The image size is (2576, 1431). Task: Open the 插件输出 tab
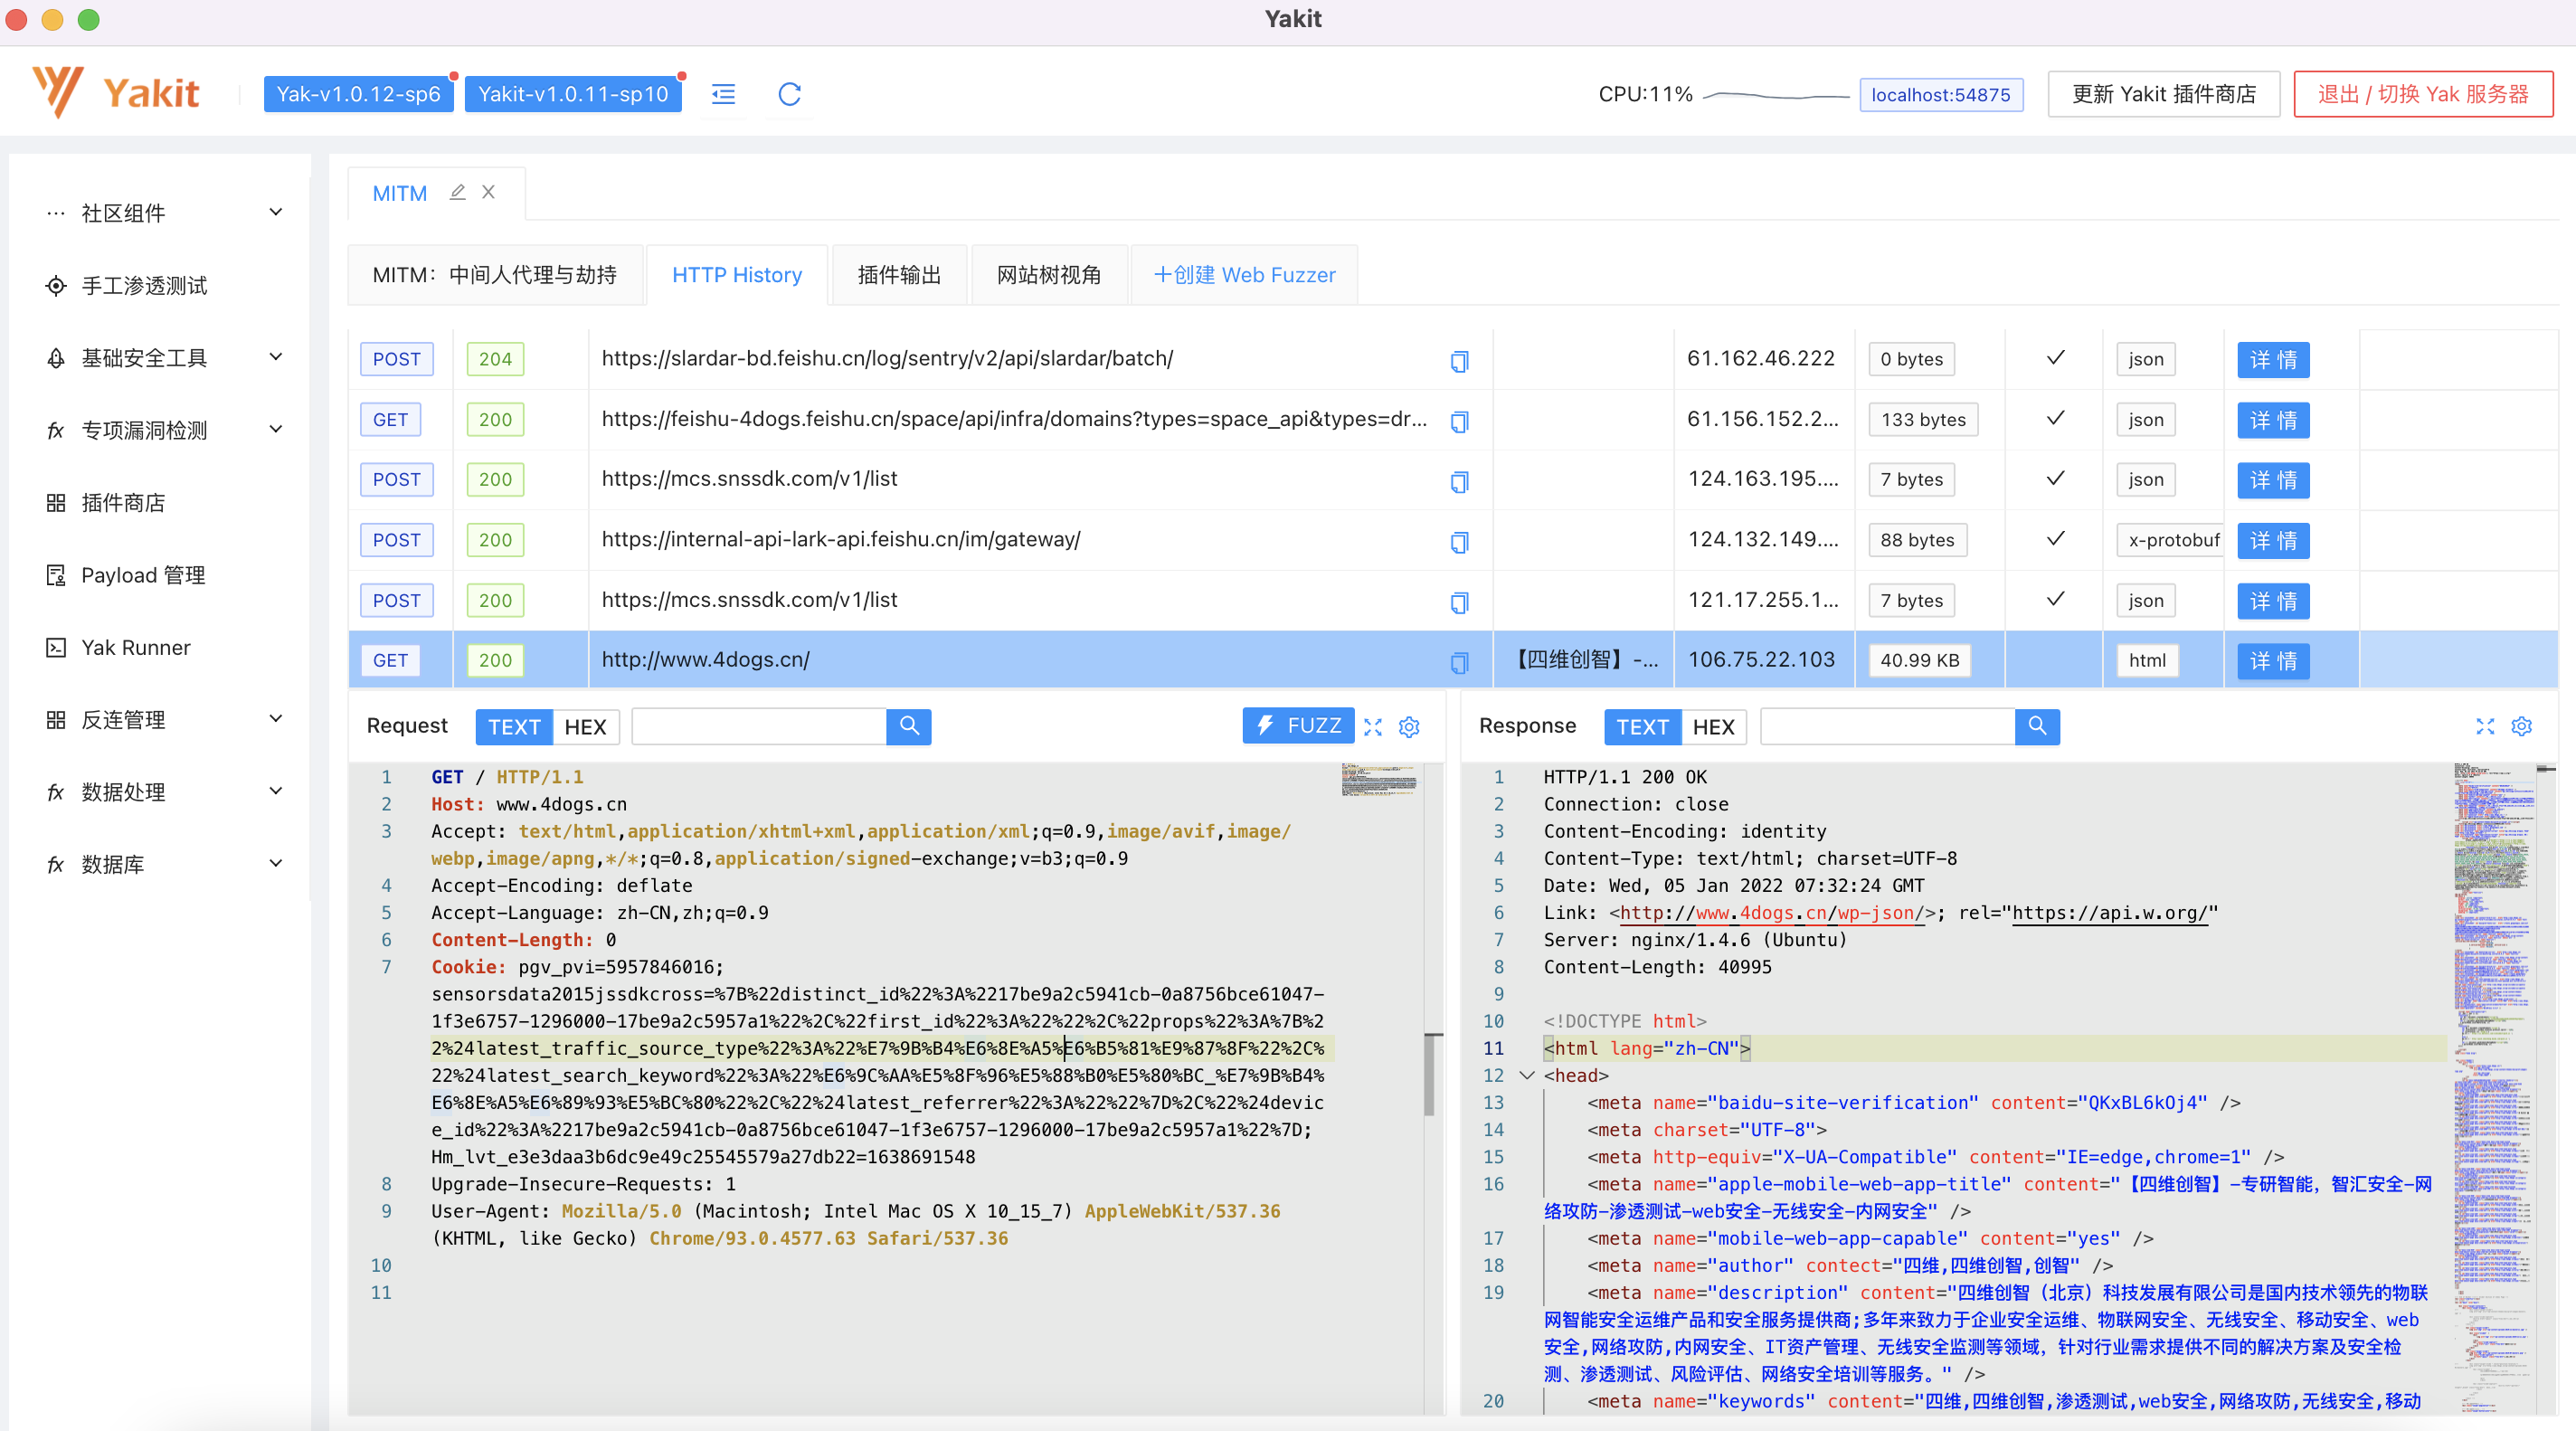[x=898, y=275]
